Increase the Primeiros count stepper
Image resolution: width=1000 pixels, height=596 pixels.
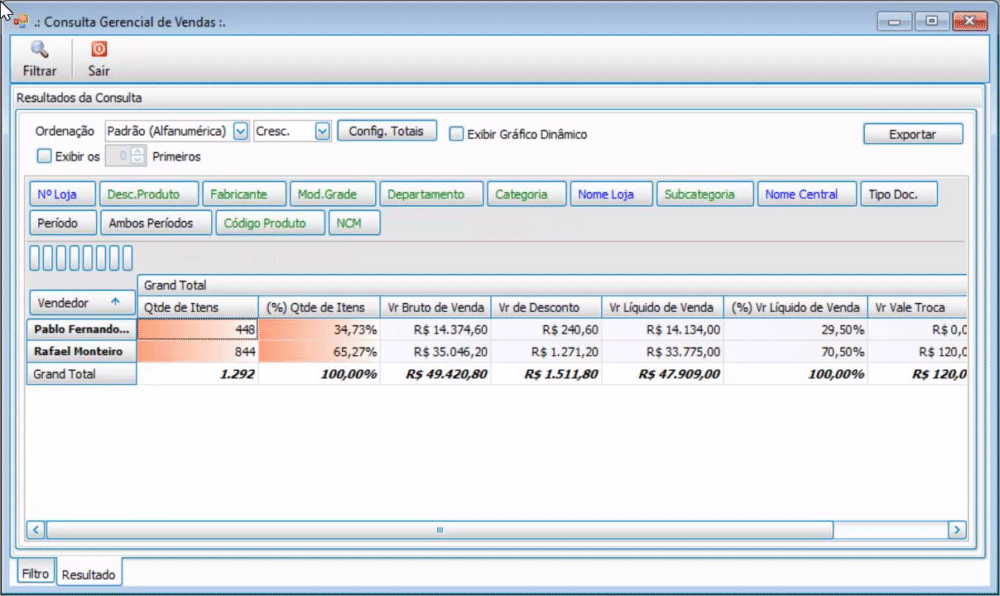point(138,151)
